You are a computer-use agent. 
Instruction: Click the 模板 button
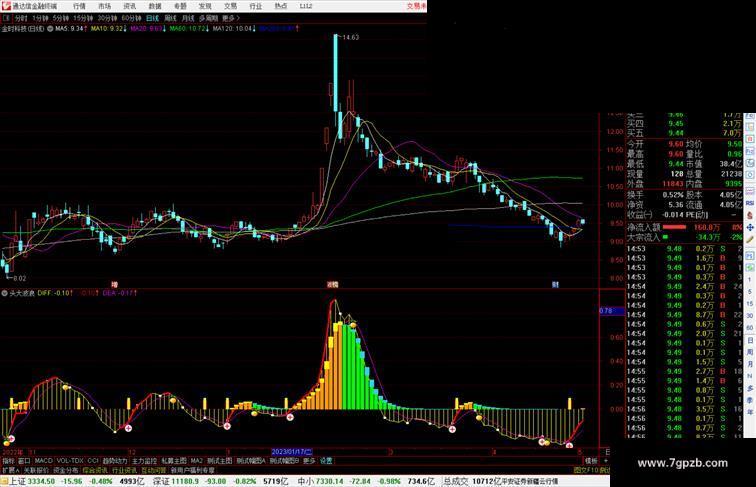coord(591,461)
